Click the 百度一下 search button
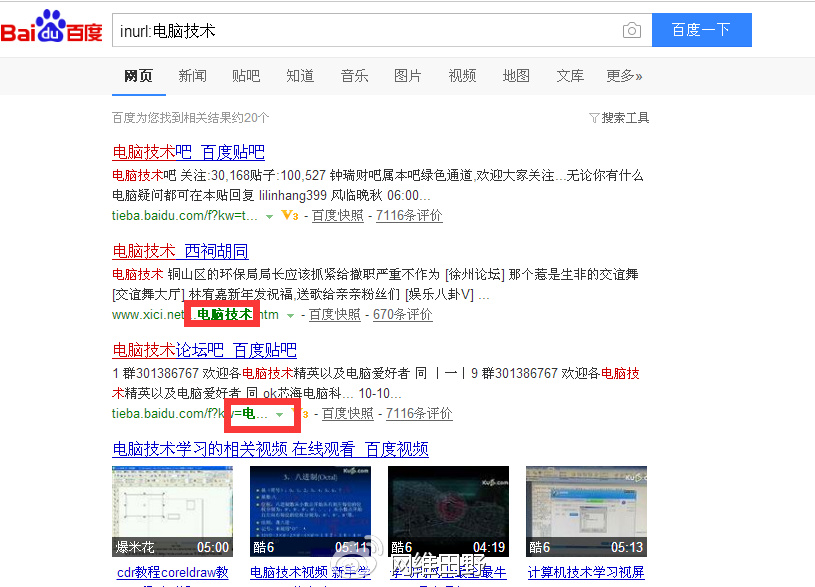Screen dimensions: 815x587 pos(702,30)
